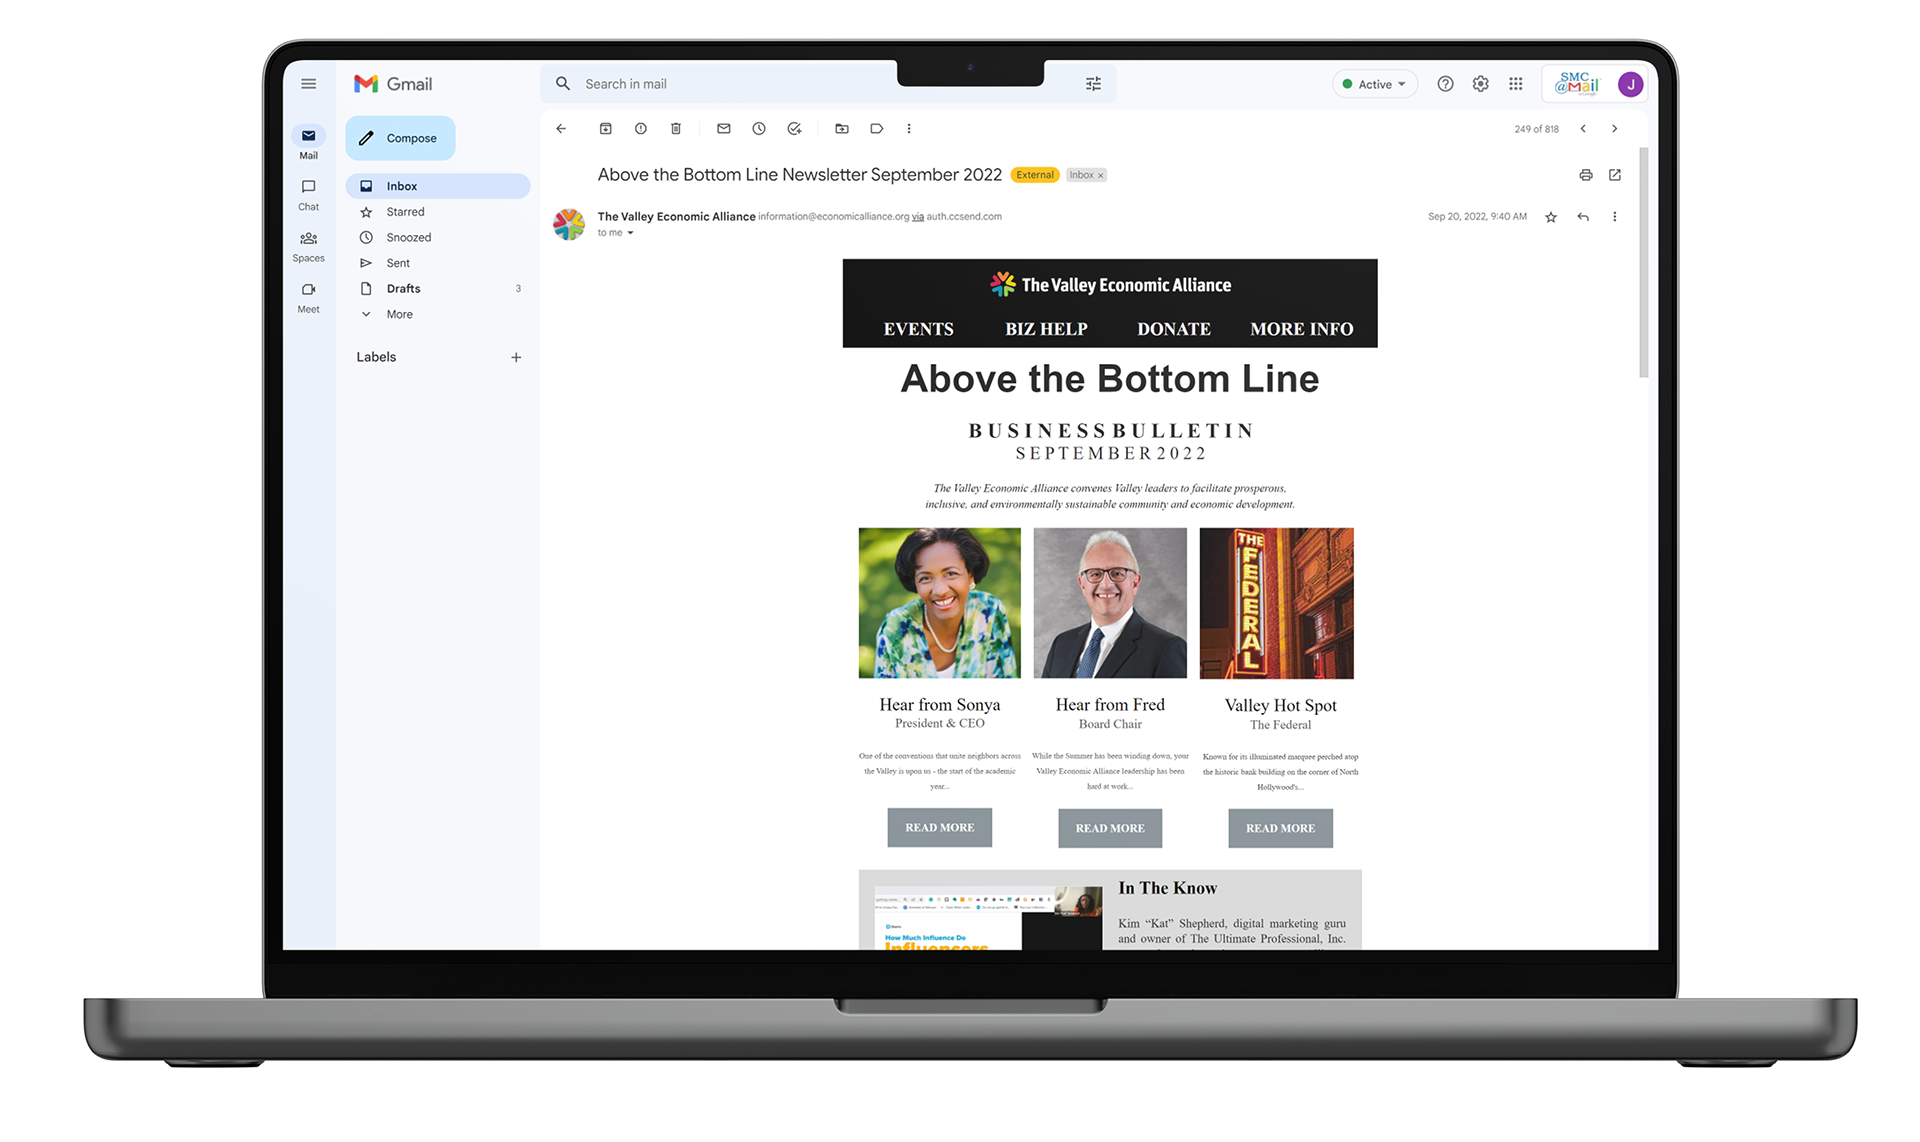This screenshot has height=1142, width=1920.
Task: Switch to the Chat section
Action: pos(308,194)
